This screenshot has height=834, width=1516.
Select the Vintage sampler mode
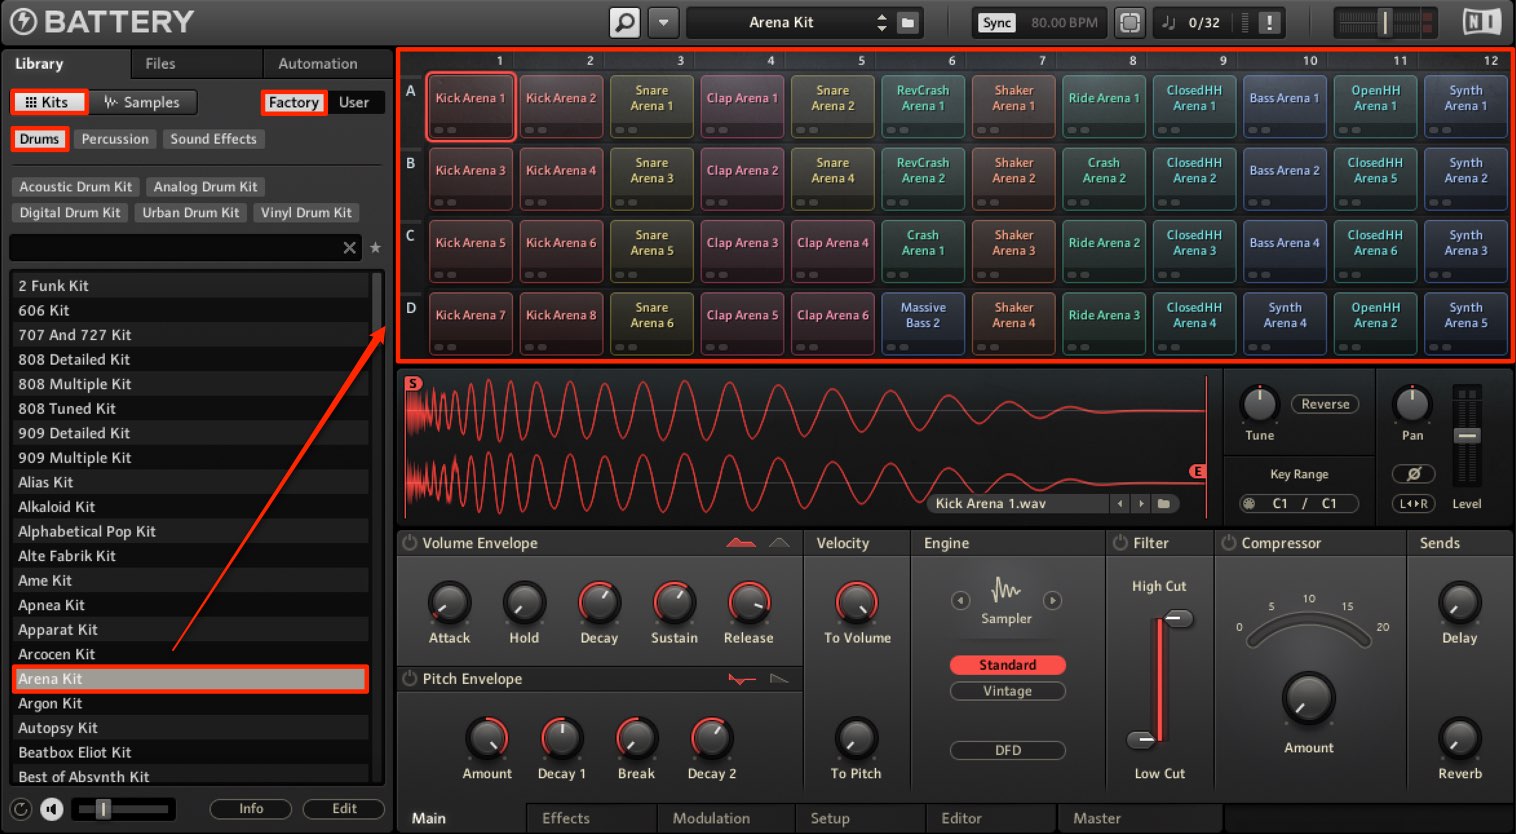click(x=1007, y=691)
